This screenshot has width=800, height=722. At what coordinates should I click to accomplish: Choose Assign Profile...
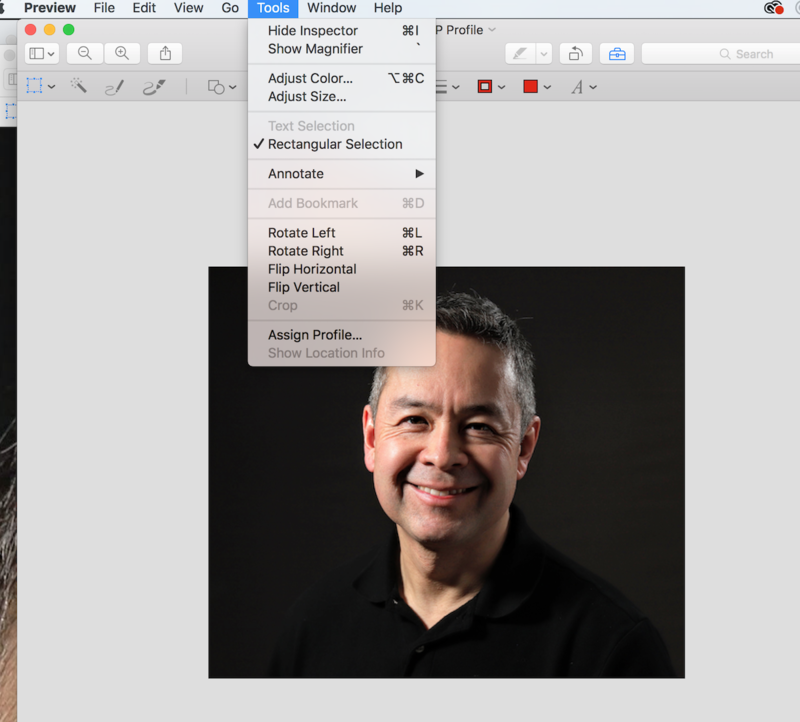(x=341, y=335)
